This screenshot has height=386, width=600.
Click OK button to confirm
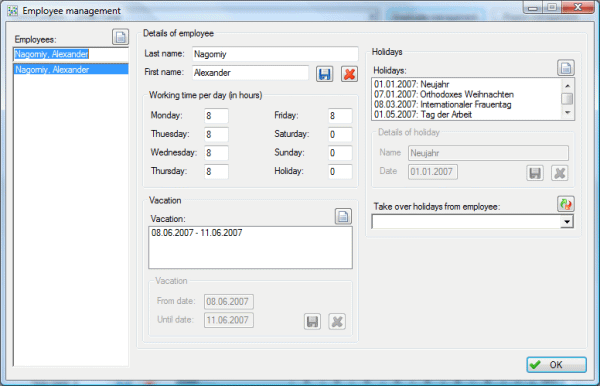[x=556, y=365]
